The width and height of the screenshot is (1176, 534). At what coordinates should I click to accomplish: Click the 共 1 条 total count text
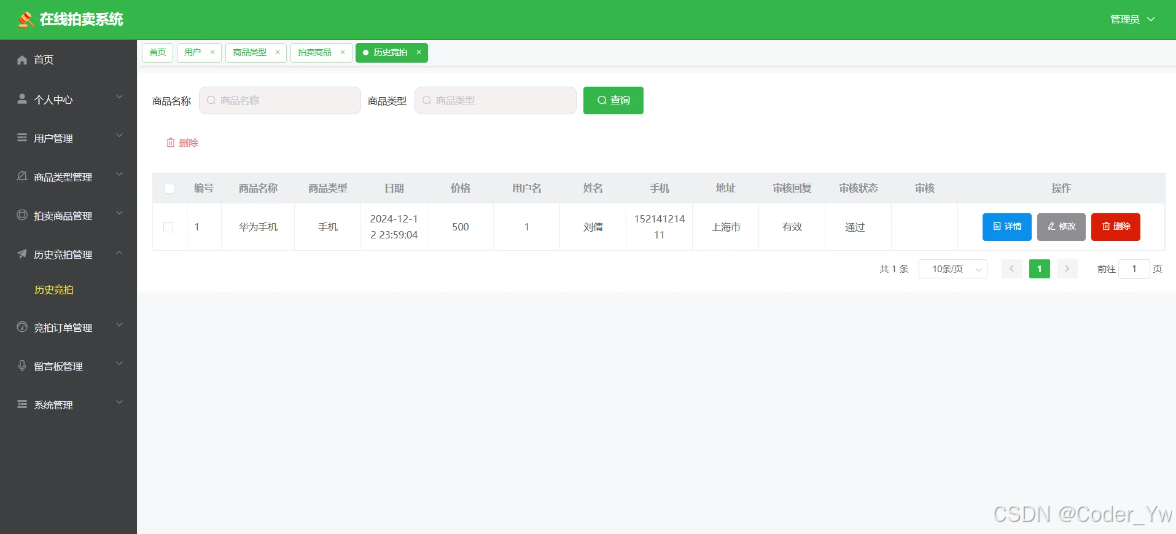894,269
